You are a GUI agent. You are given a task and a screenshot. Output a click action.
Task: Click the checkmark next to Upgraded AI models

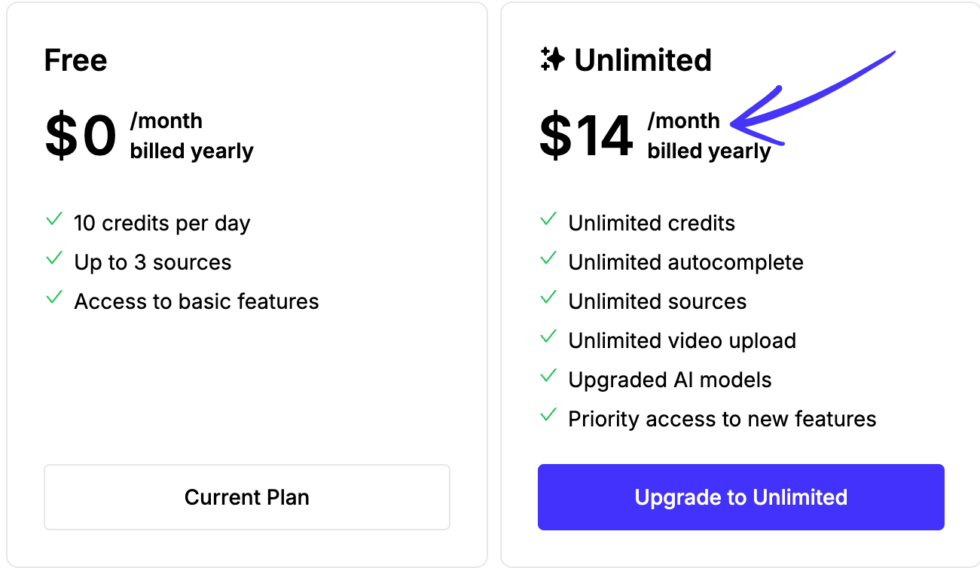coord(548,376)
